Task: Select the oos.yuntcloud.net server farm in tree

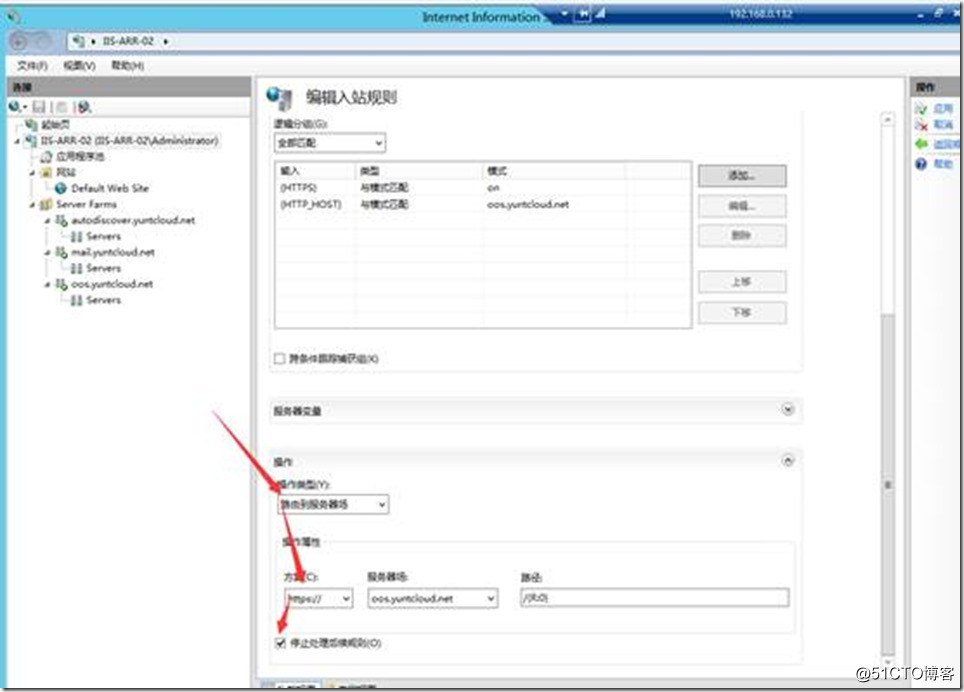Action: click(x=112, y=284)
